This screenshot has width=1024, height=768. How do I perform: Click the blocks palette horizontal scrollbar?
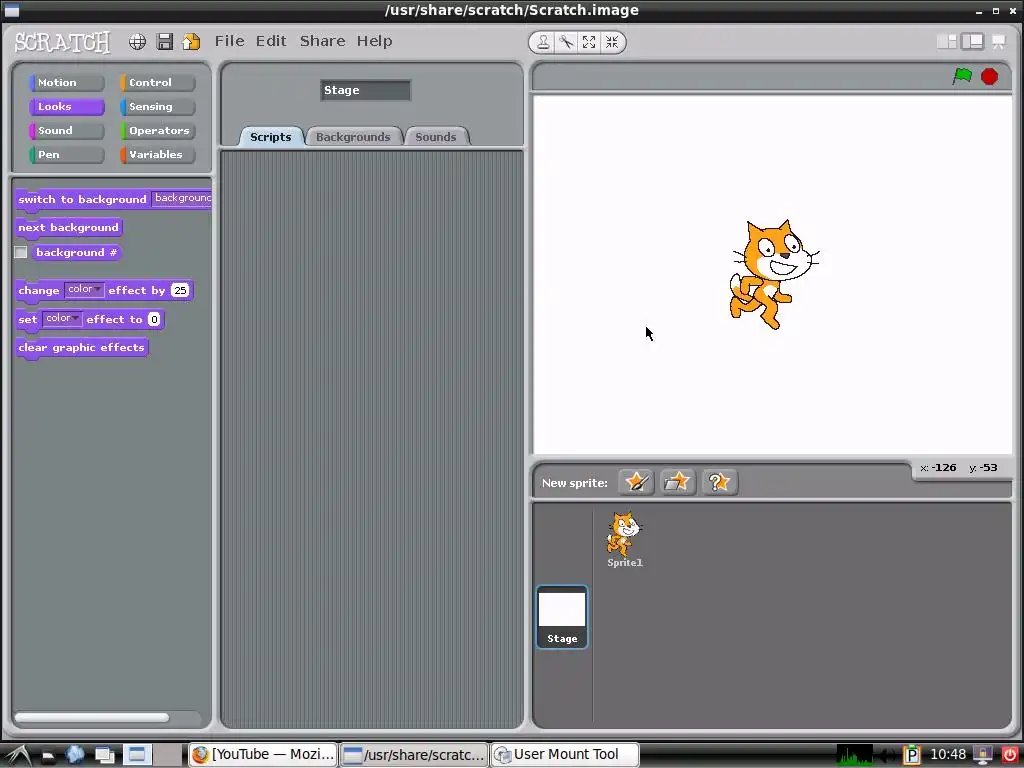(91, 718)
